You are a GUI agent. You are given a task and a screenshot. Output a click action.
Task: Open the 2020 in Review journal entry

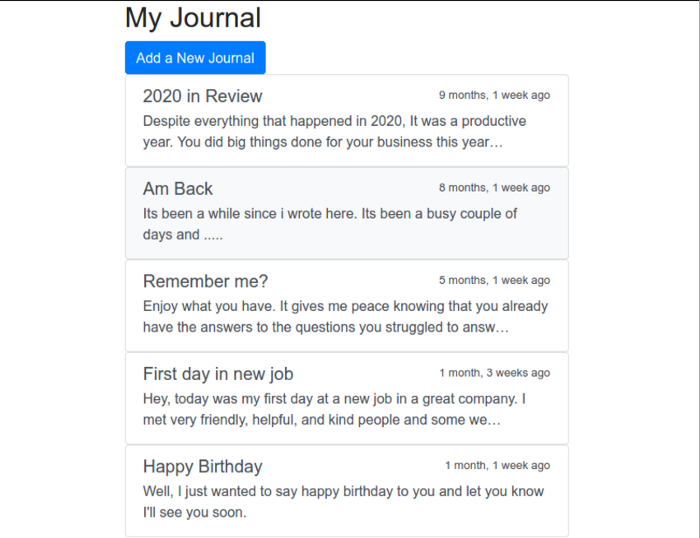coord(347,121)
